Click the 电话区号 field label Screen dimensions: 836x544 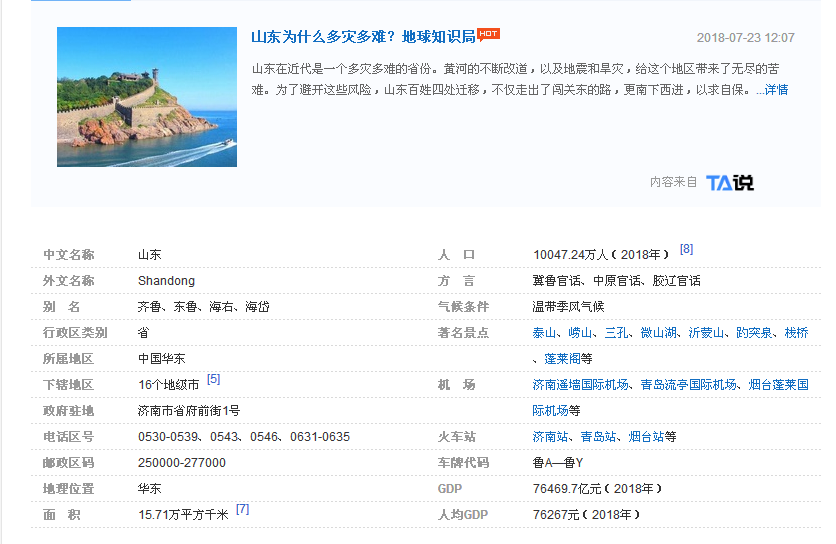[68, 437]
